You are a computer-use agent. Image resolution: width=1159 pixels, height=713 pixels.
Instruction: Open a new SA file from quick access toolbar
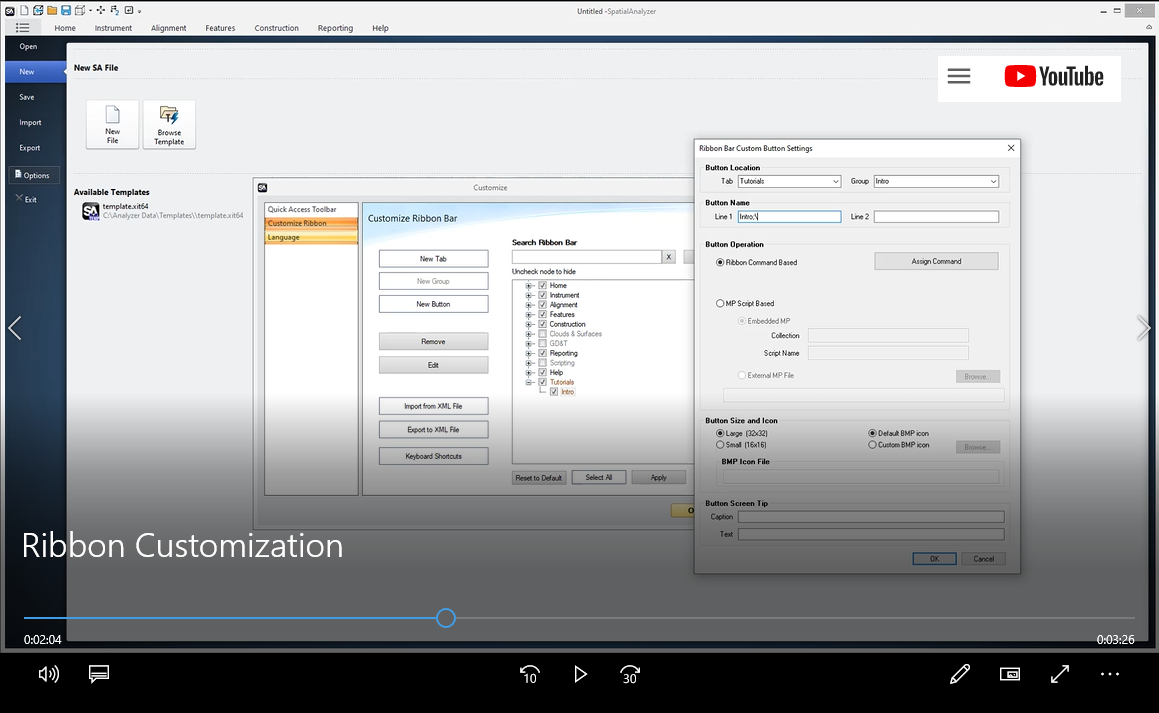(x=24, y=9)
